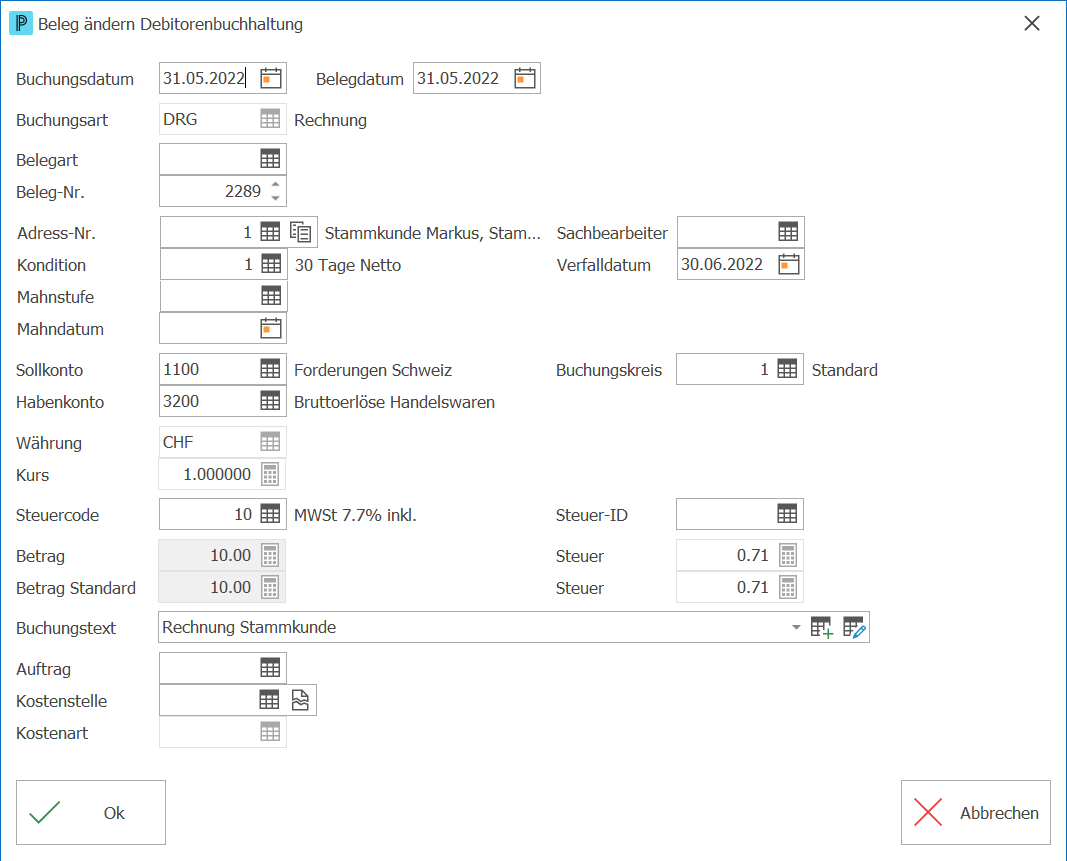
Task: Open the Sachbearbeiter lookup table
Action: click(x=788, y=232)
